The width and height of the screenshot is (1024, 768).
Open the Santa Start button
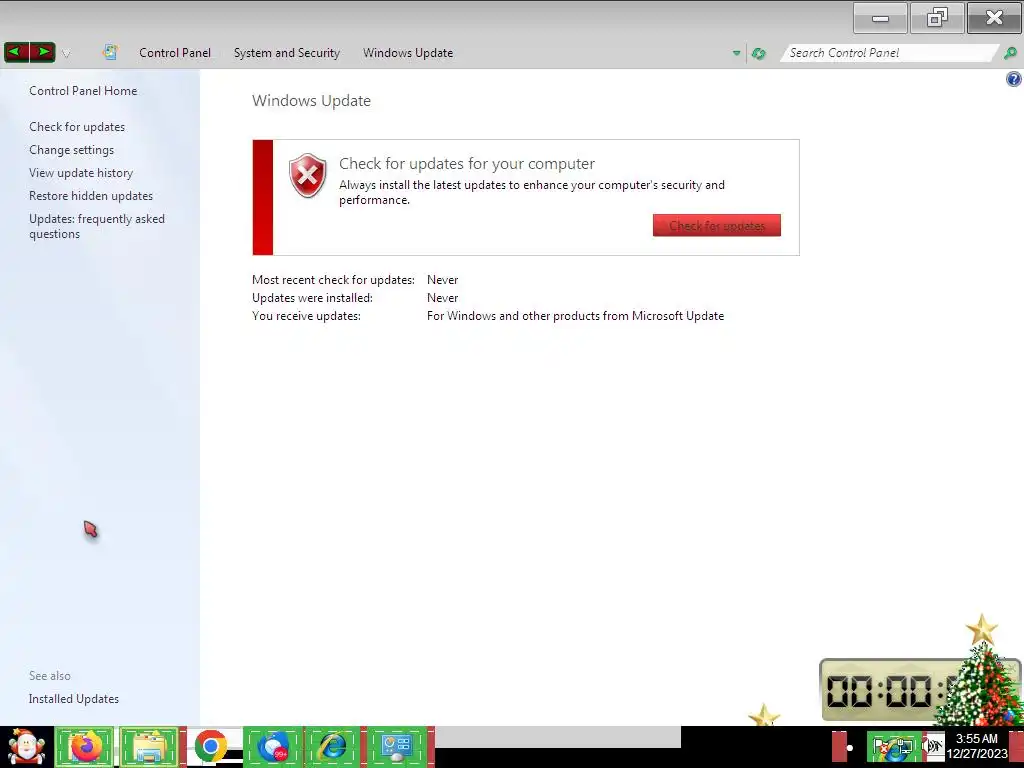coord(26,747)
